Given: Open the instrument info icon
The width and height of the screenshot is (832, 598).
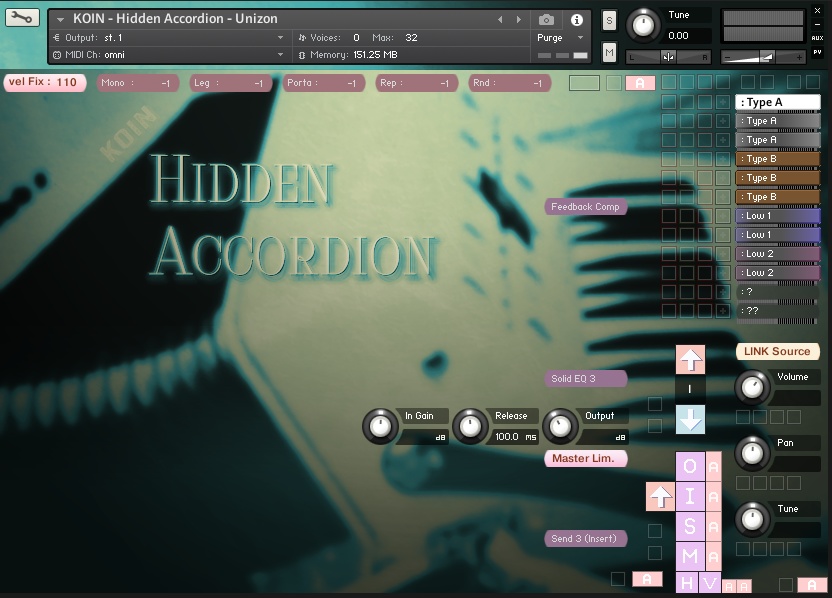Looking at the screenshot, I should tap(576, 20).
